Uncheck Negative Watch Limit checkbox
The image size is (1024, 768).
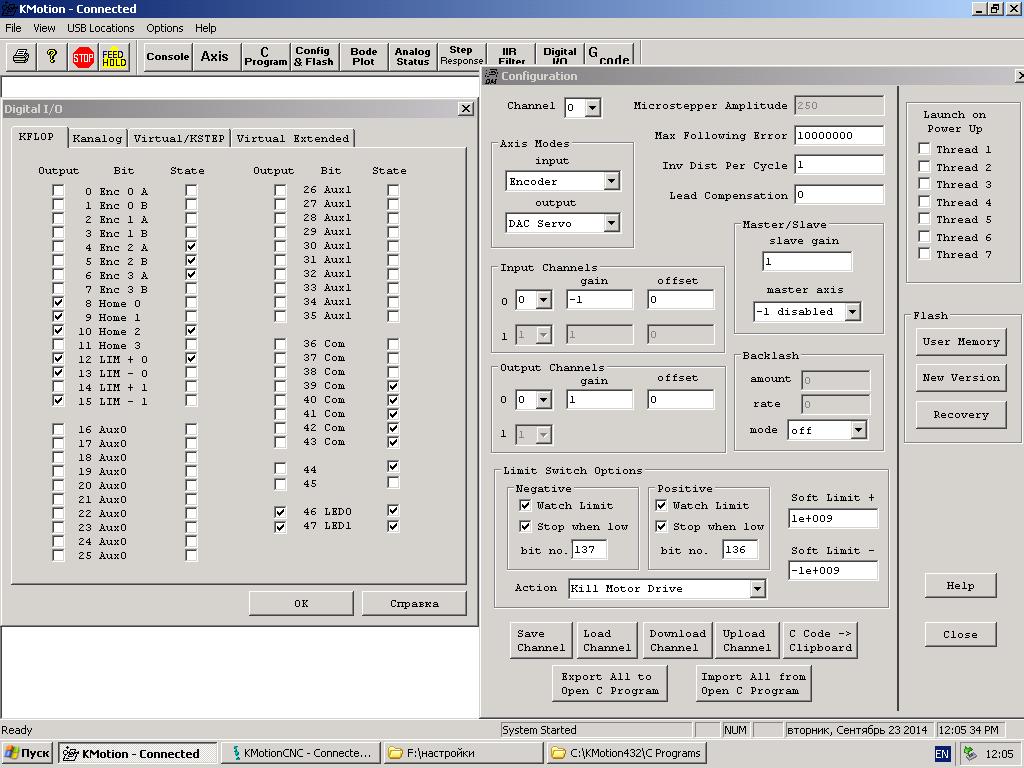pyautogui.click(x=525, y=505)
